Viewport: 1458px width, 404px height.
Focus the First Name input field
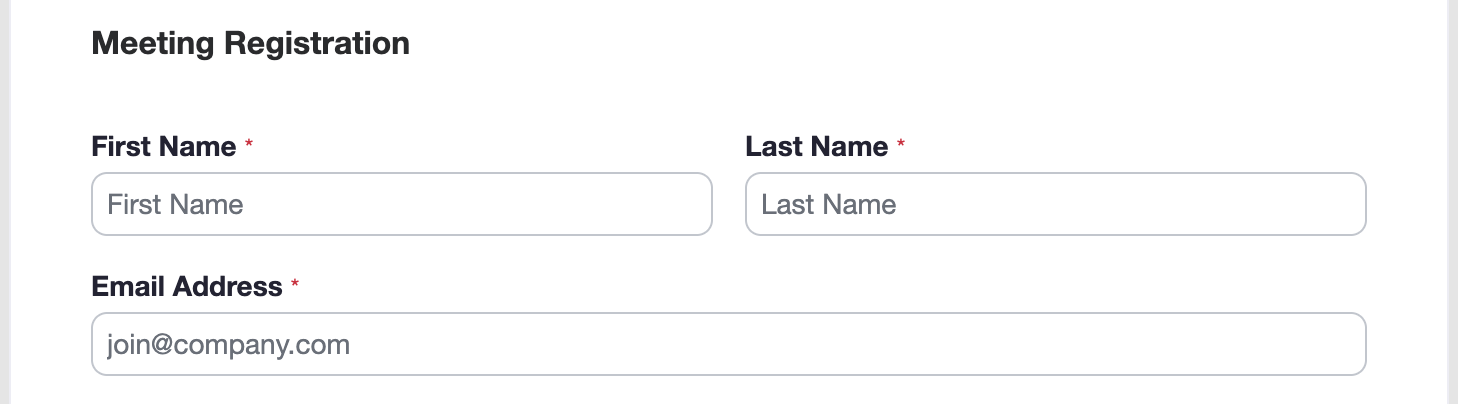click(401, 204)
